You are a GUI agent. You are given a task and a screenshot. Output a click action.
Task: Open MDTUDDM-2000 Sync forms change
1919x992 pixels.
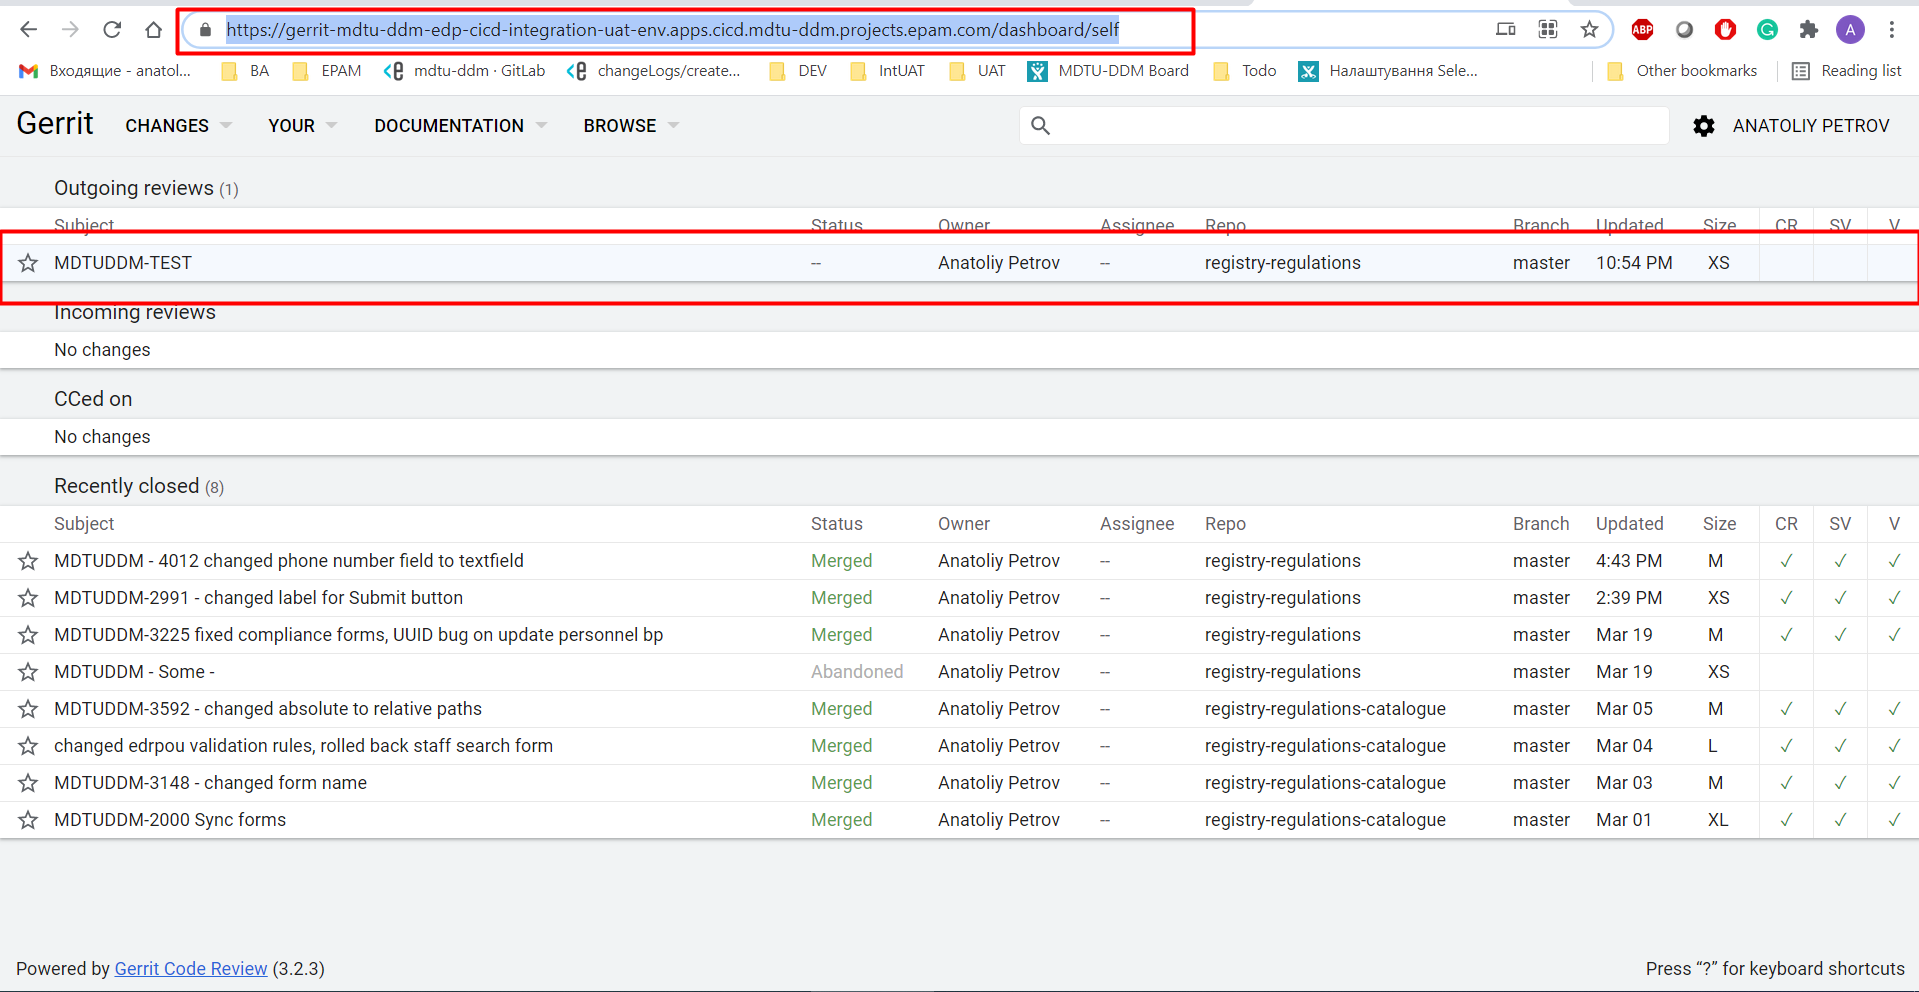[170, 820]
